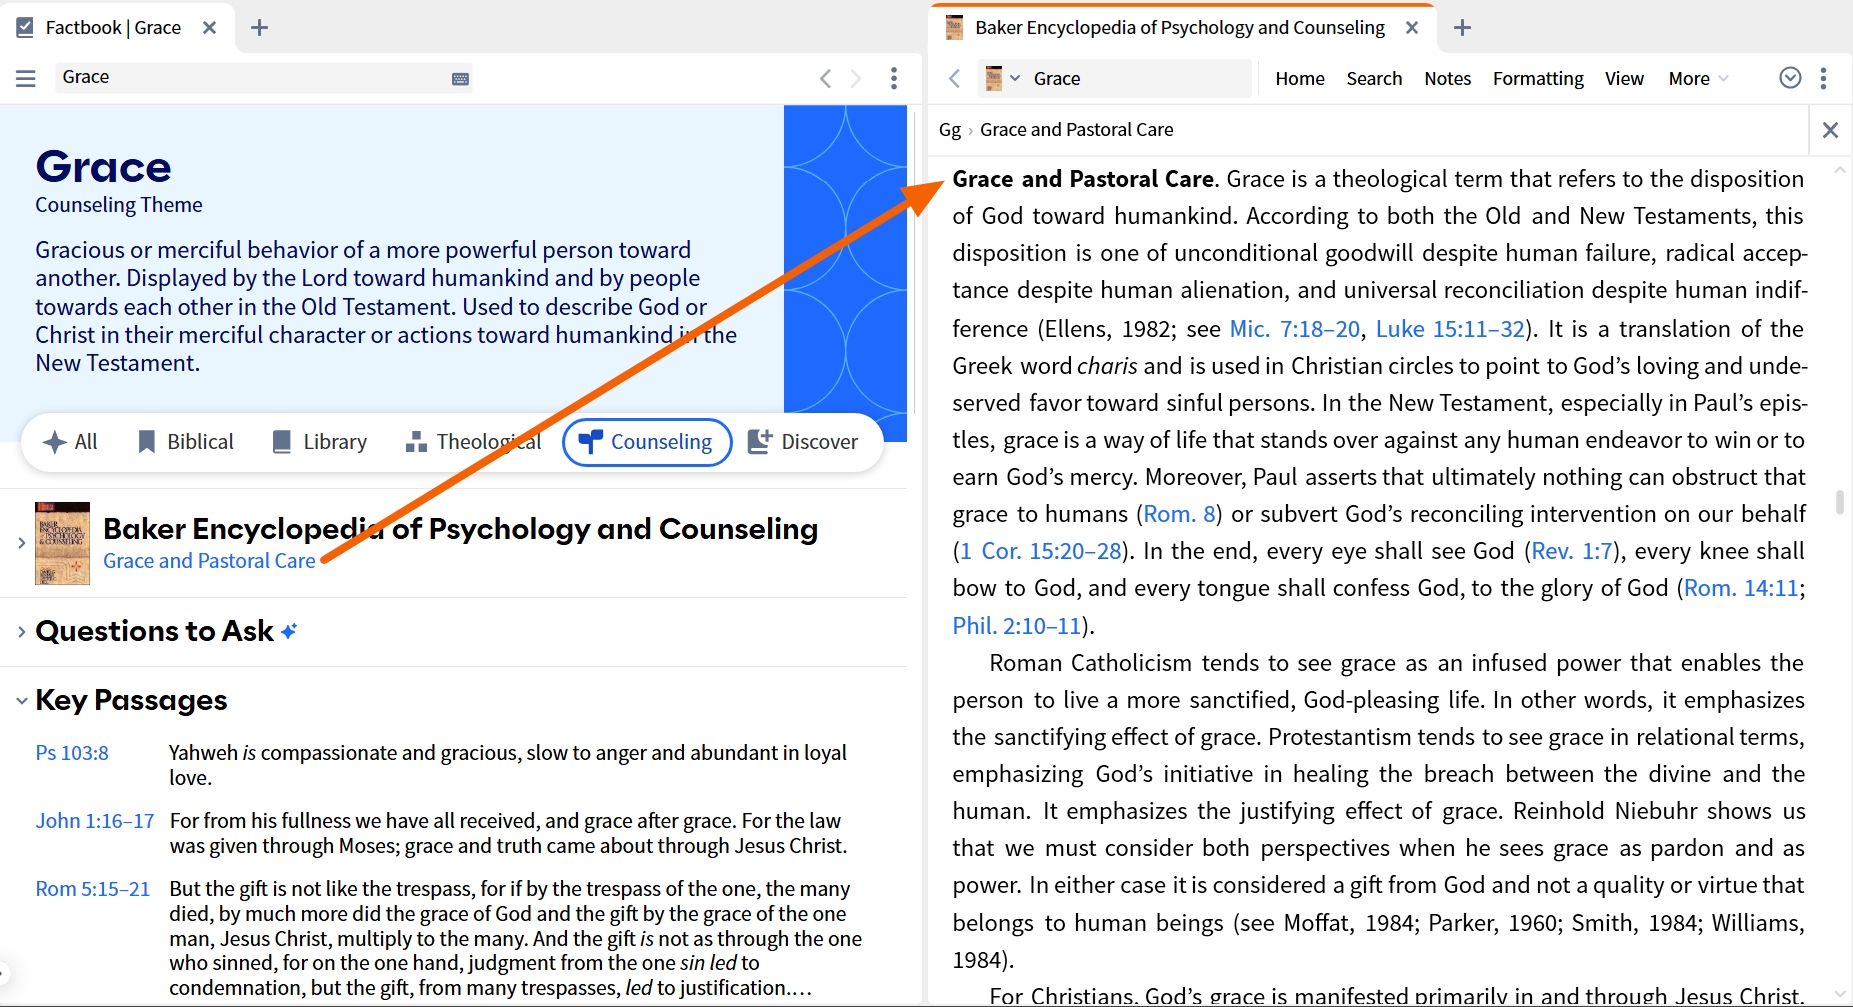Open the John 1:16–17 passage link
The width and height of the screenshot is (1853, 1007).
click(95, 821)
